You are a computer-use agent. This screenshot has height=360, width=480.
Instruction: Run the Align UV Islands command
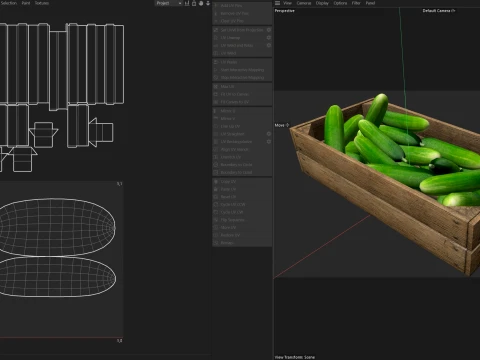(x=242, y=149)
